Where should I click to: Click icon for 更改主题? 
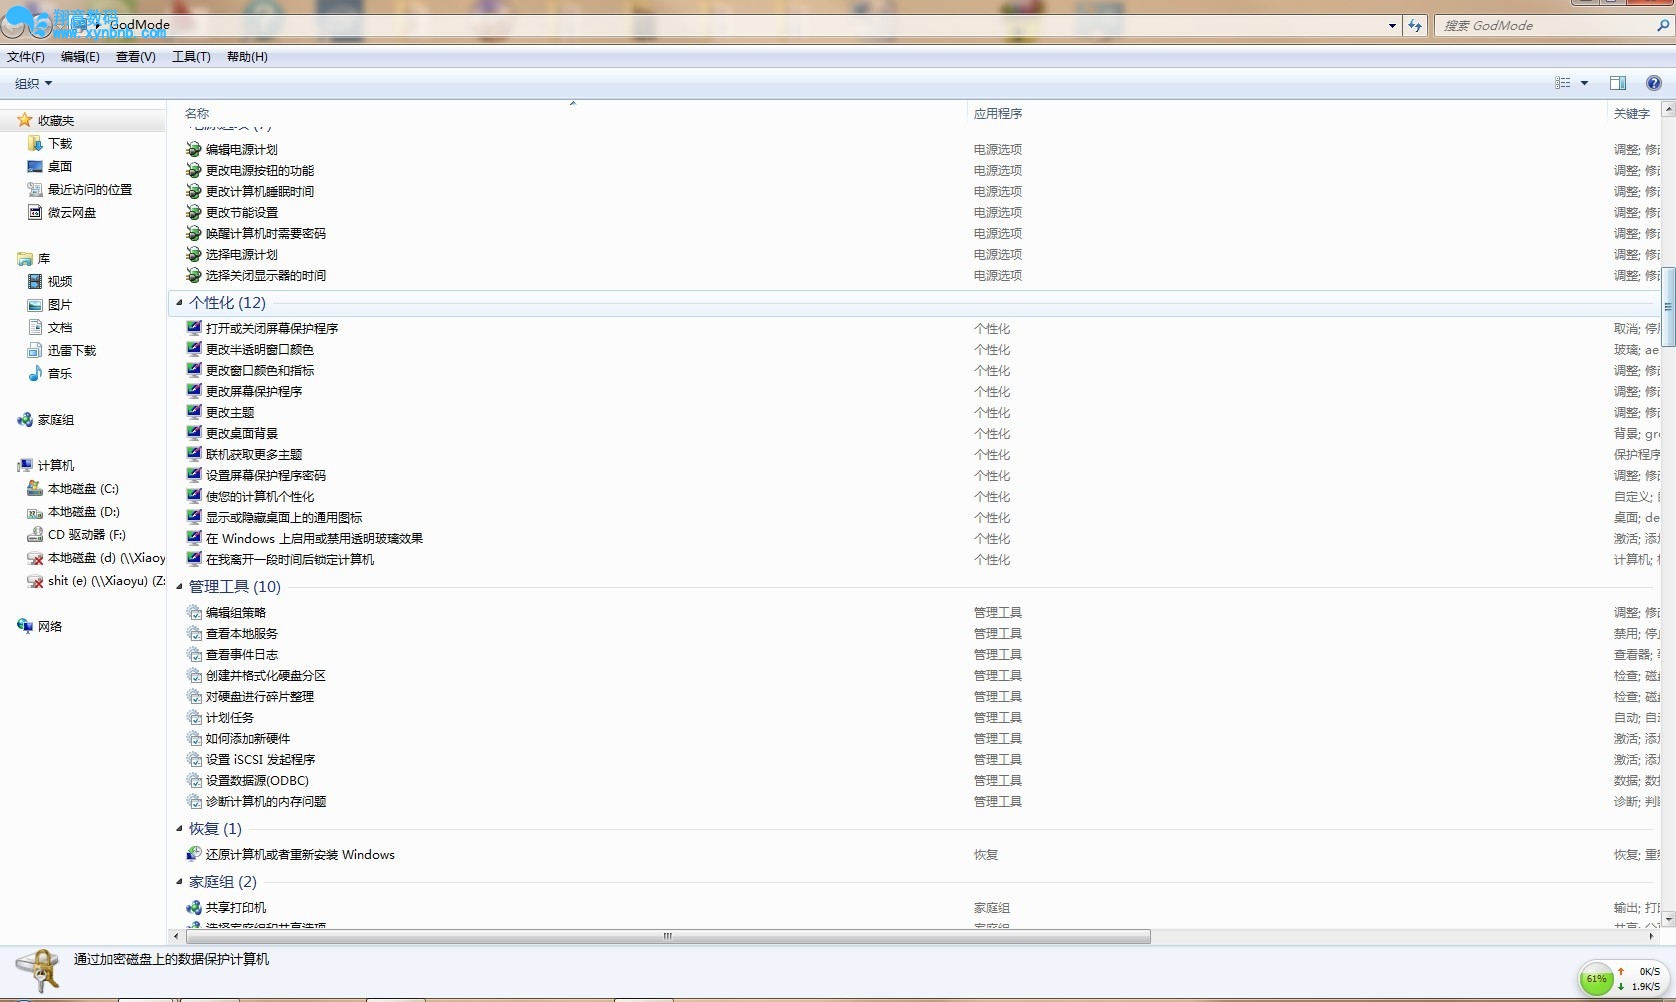click(x=194, y=412)
